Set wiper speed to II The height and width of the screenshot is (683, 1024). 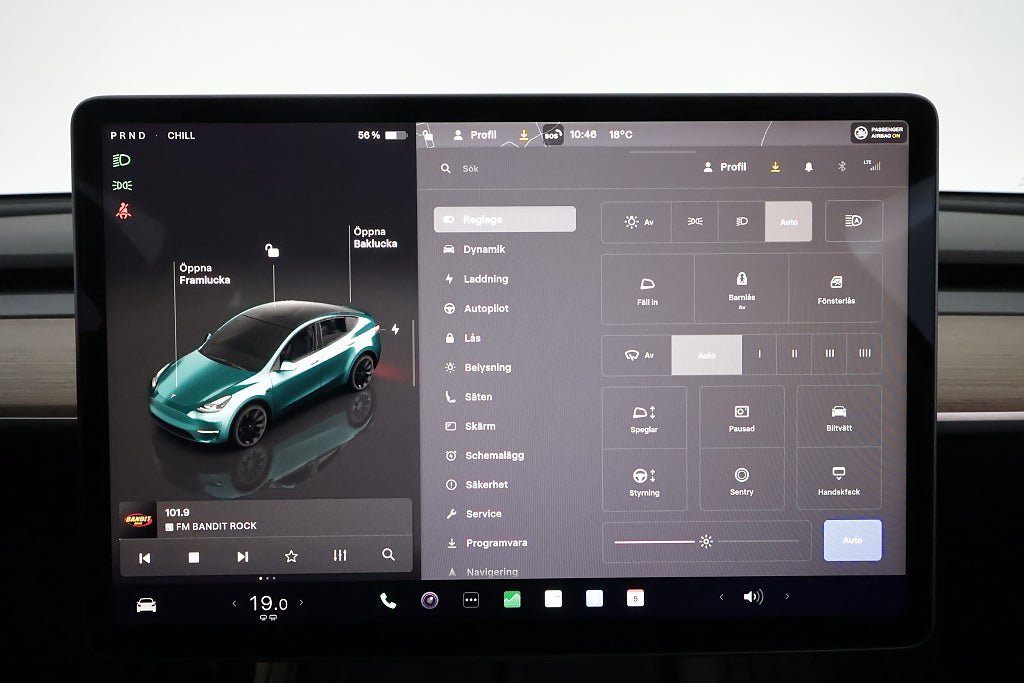click(x=794, y=354)
